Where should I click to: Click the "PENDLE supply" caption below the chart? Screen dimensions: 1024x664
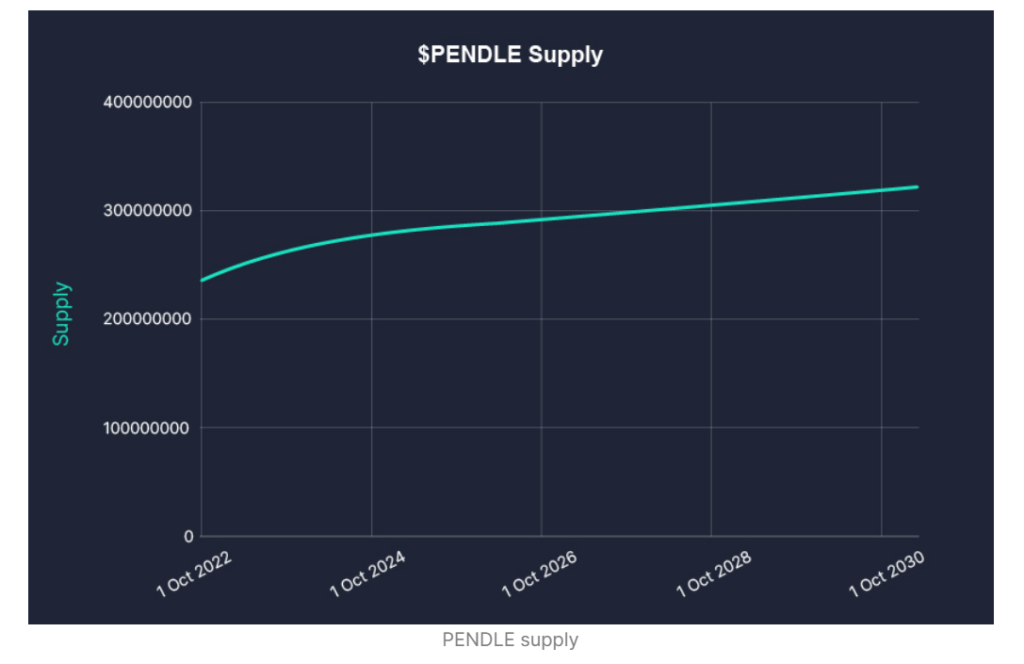click(x=510, y=639)
